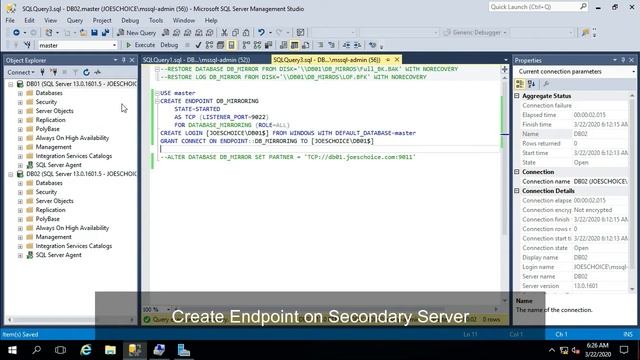Click Property Pages wrench icon
640x360 pixels.
pos(546,84)
